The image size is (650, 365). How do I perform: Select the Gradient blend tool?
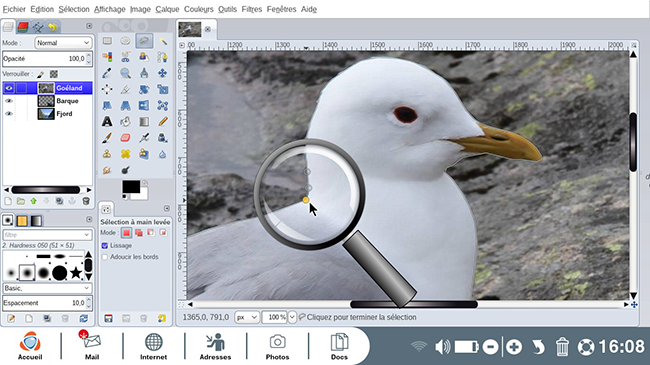144,122
